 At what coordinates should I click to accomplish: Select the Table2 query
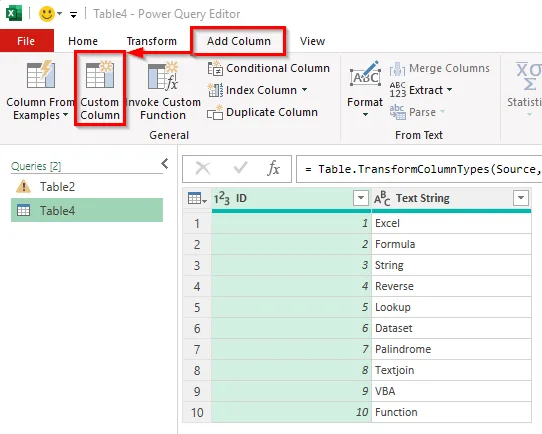87,187
